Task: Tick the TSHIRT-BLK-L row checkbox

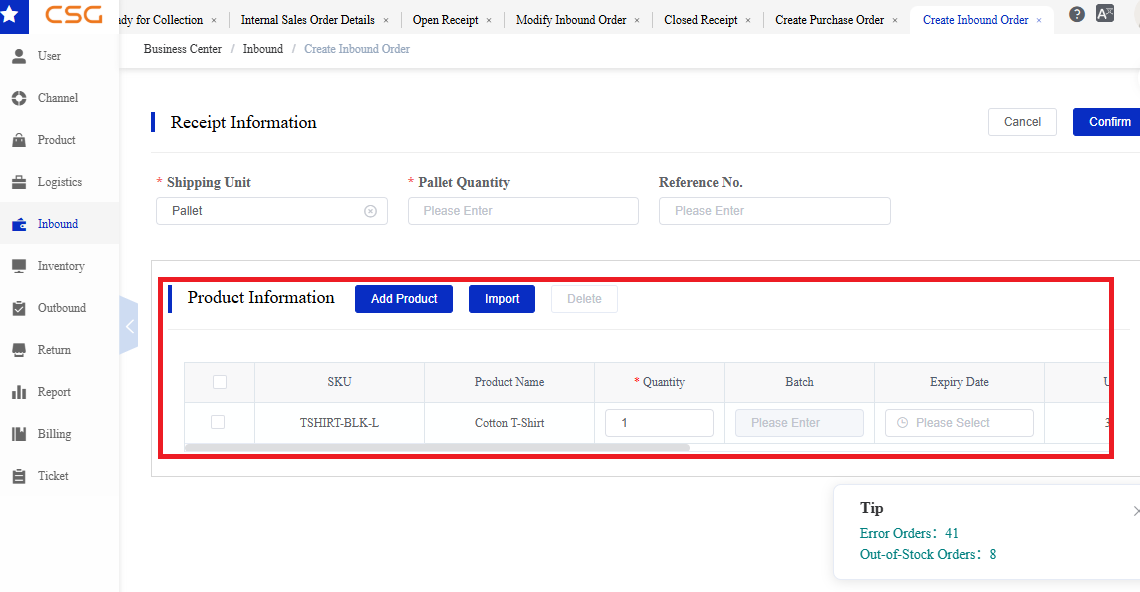Action: click(x=217, y=422)
